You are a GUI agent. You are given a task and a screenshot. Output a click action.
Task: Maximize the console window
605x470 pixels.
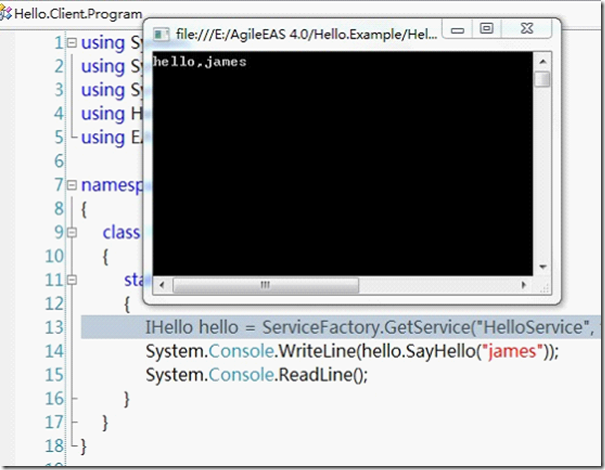(486, 29)
